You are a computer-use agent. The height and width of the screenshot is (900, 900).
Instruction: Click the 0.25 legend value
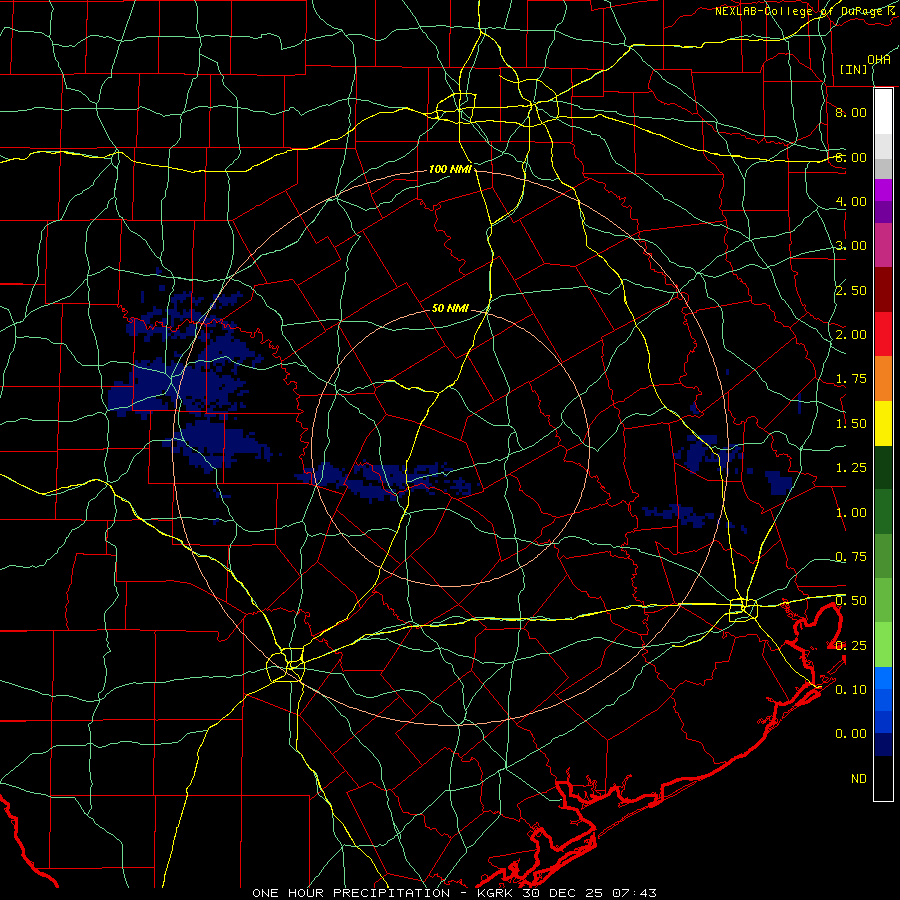click(x=851, y=646)
